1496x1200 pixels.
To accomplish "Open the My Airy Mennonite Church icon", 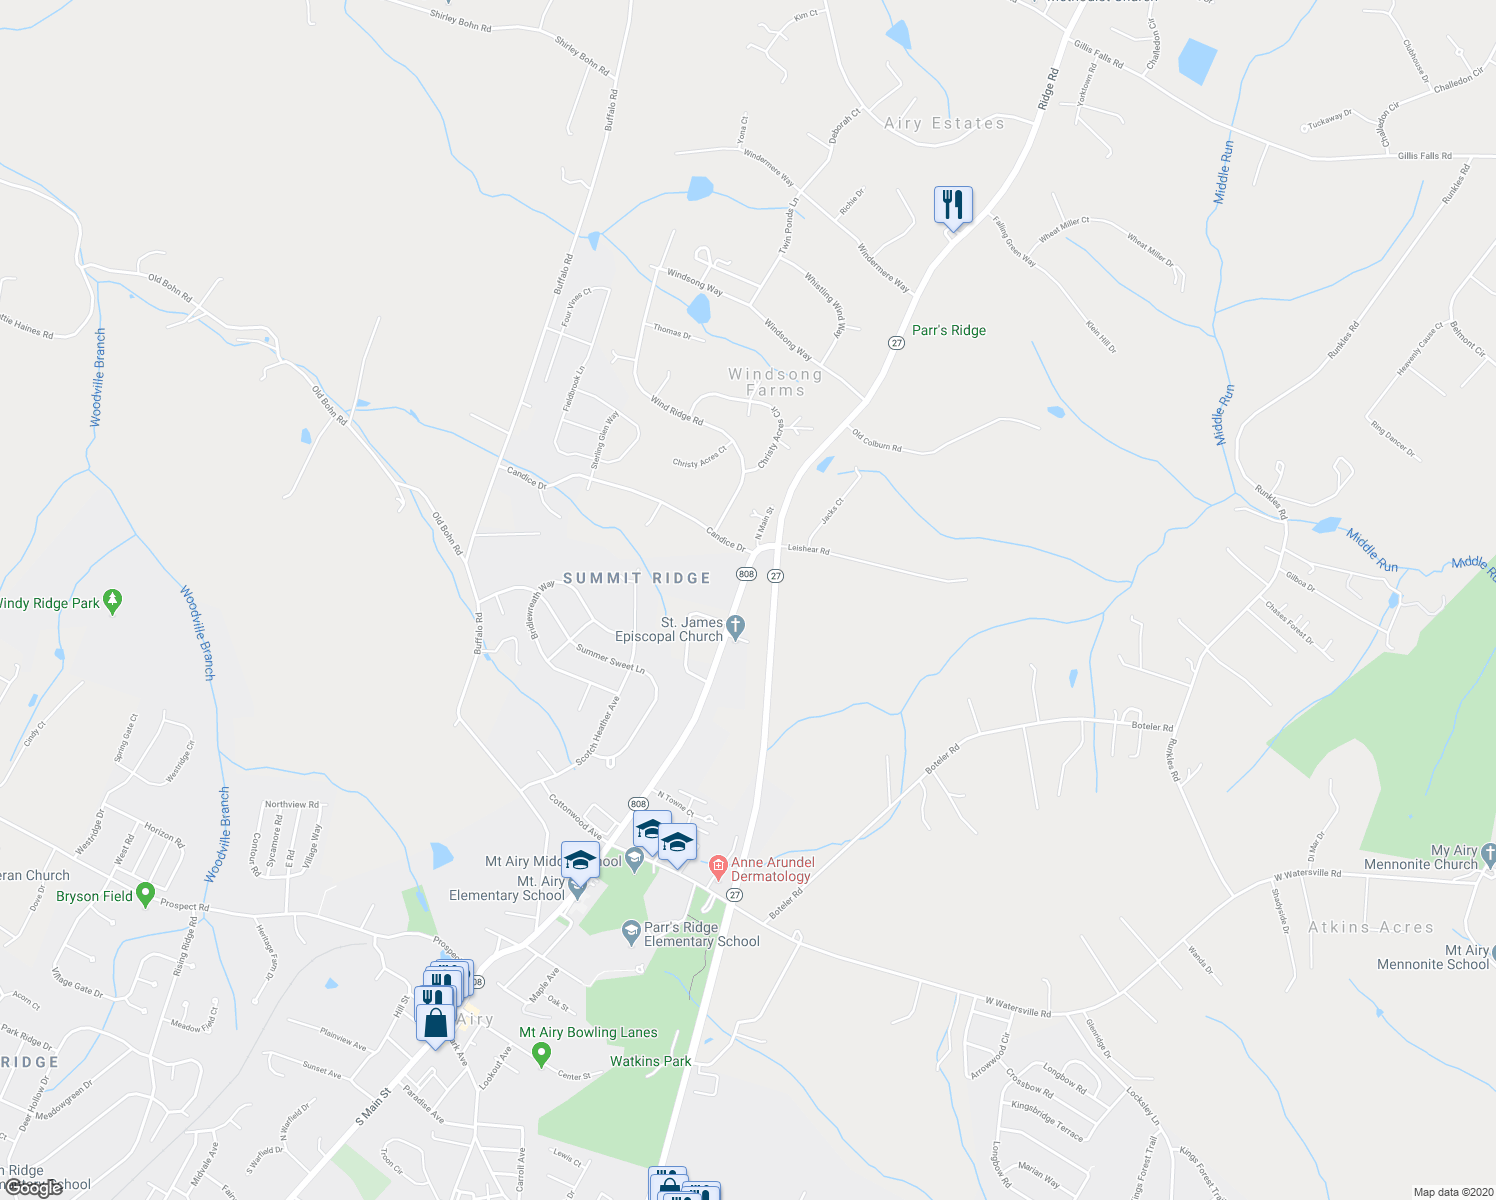I will [1489, 853].
